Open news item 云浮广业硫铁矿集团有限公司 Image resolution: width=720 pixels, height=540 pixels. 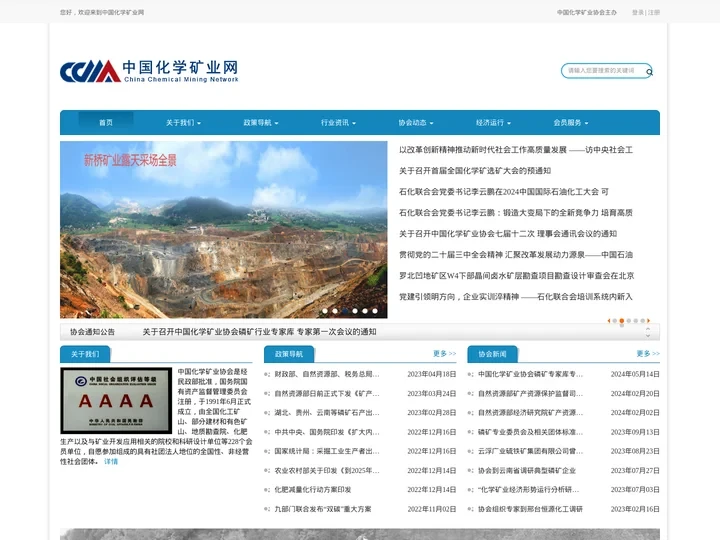530,451
